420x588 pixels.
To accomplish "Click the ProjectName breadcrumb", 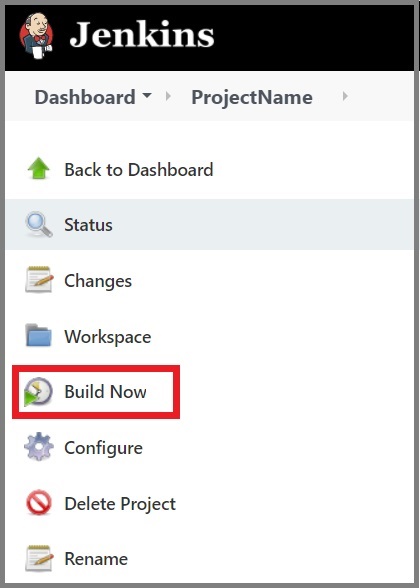I will click(252, 98).
